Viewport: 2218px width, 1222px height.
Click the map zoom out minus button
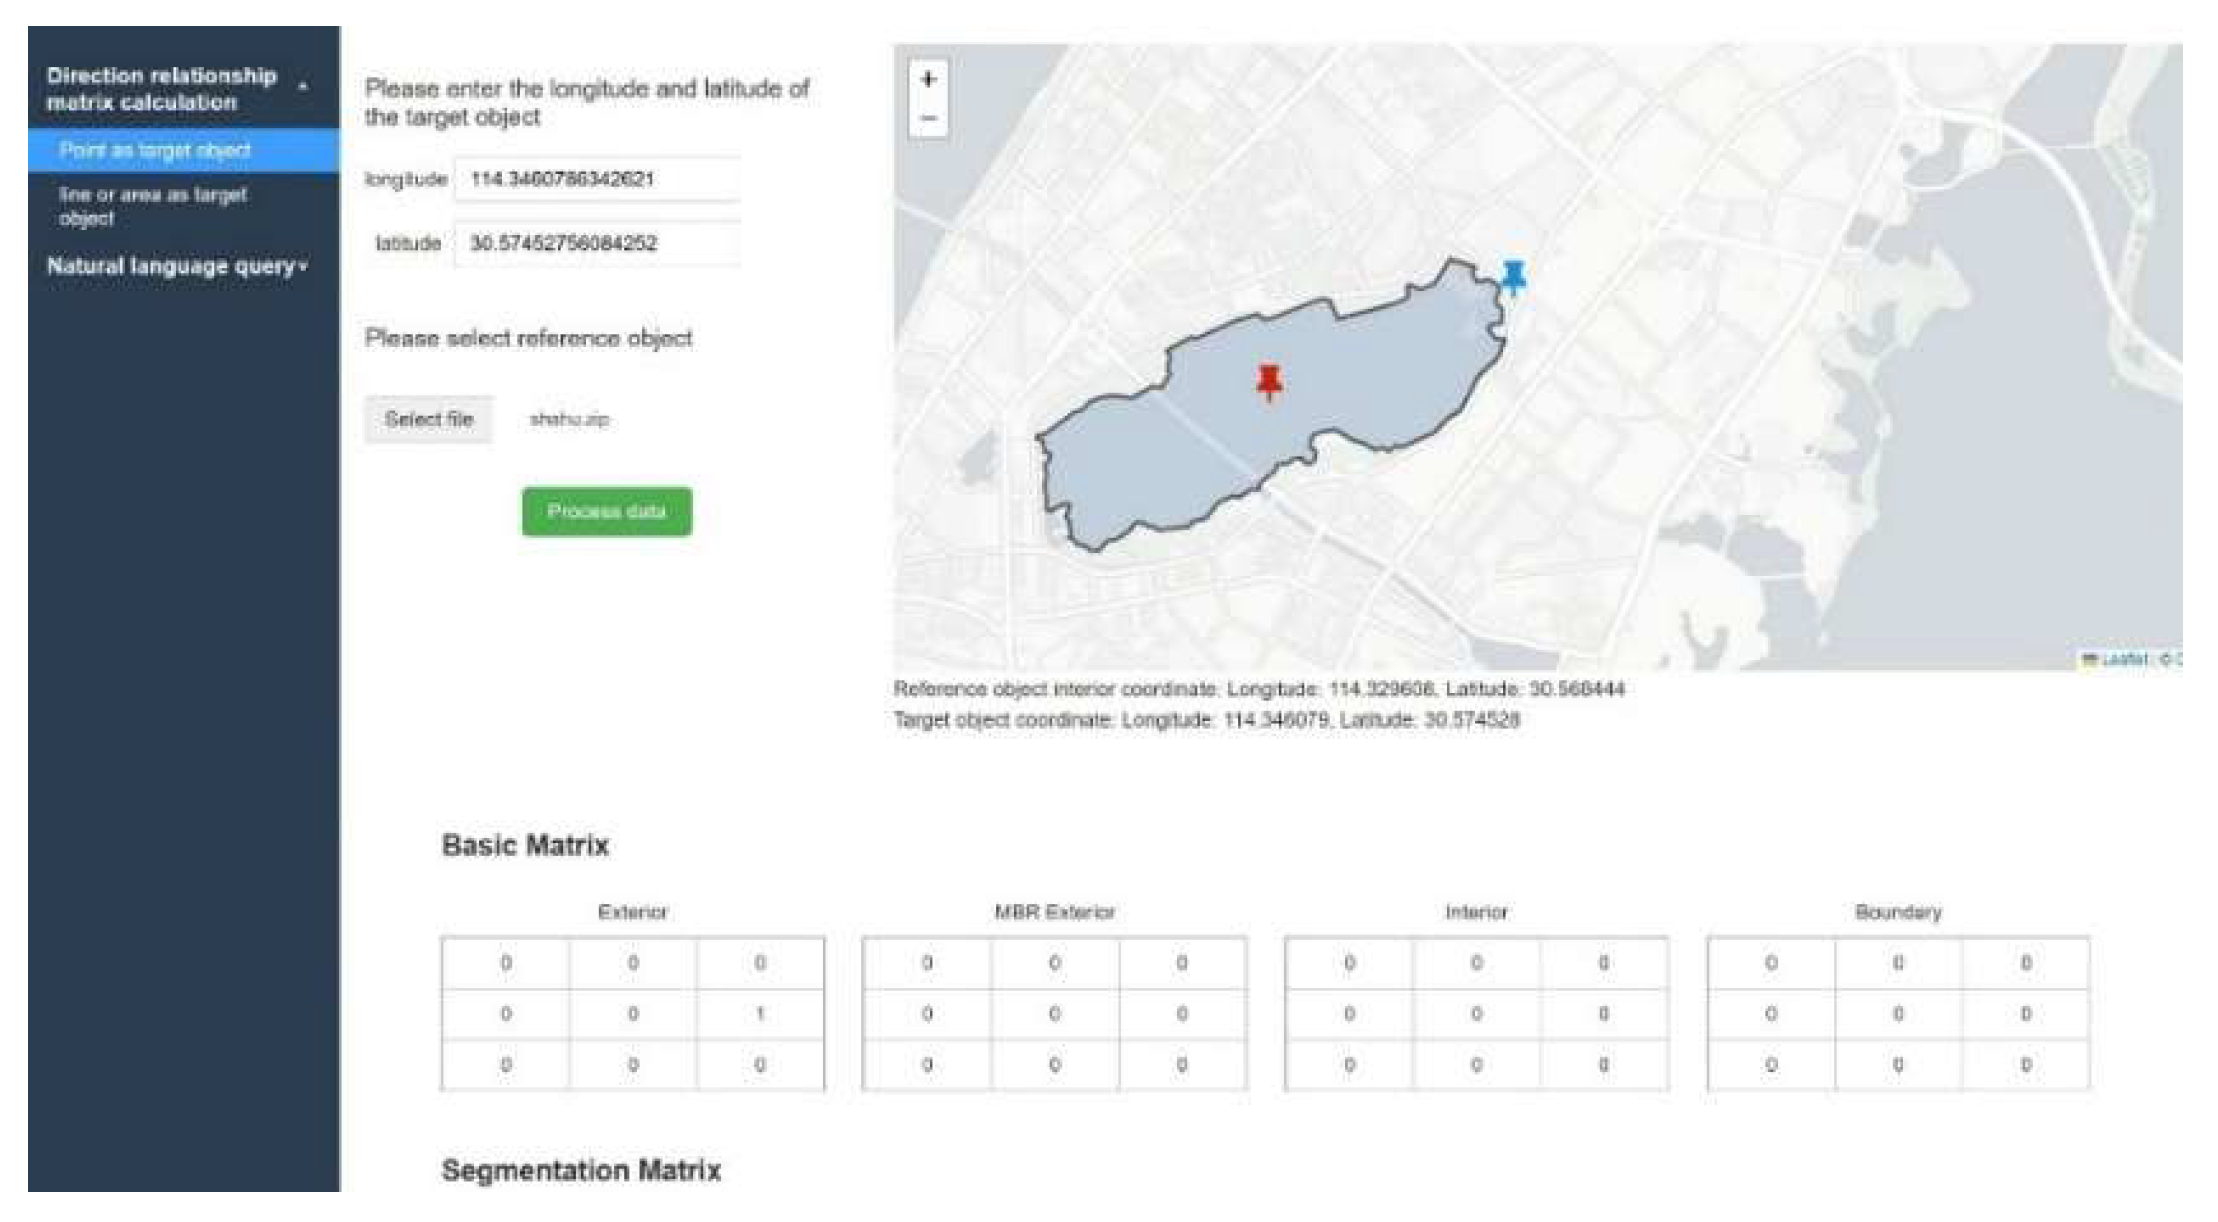tap(928, 118)
